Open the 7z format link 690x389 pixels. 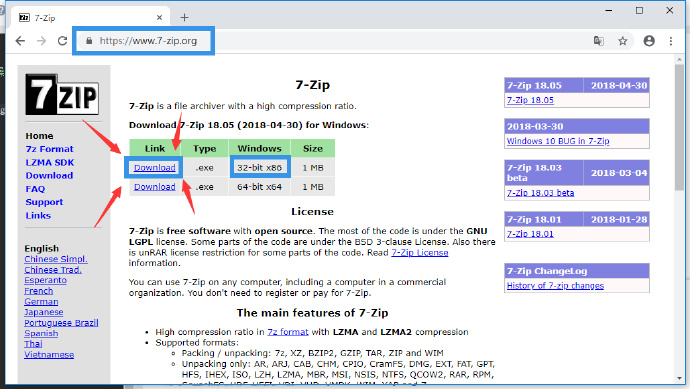[x=288, y=332]
